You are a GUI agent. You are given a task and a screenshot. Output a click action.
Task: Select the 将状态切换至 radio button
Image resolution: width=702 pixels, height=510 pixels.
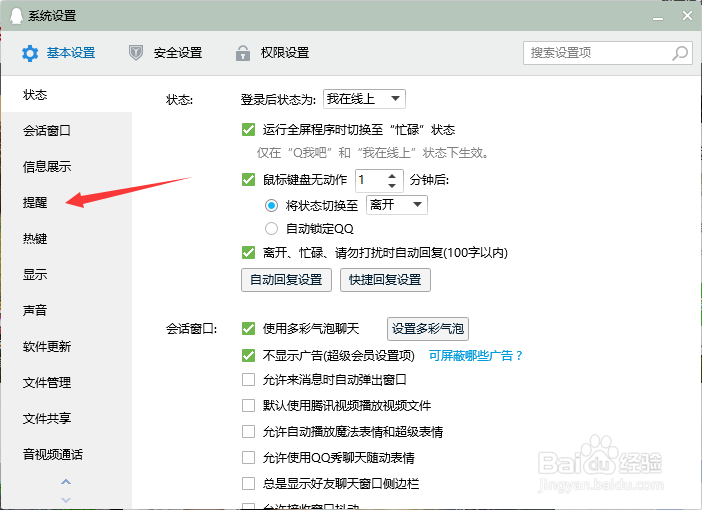pyautogui.click(x=271, y=206)
